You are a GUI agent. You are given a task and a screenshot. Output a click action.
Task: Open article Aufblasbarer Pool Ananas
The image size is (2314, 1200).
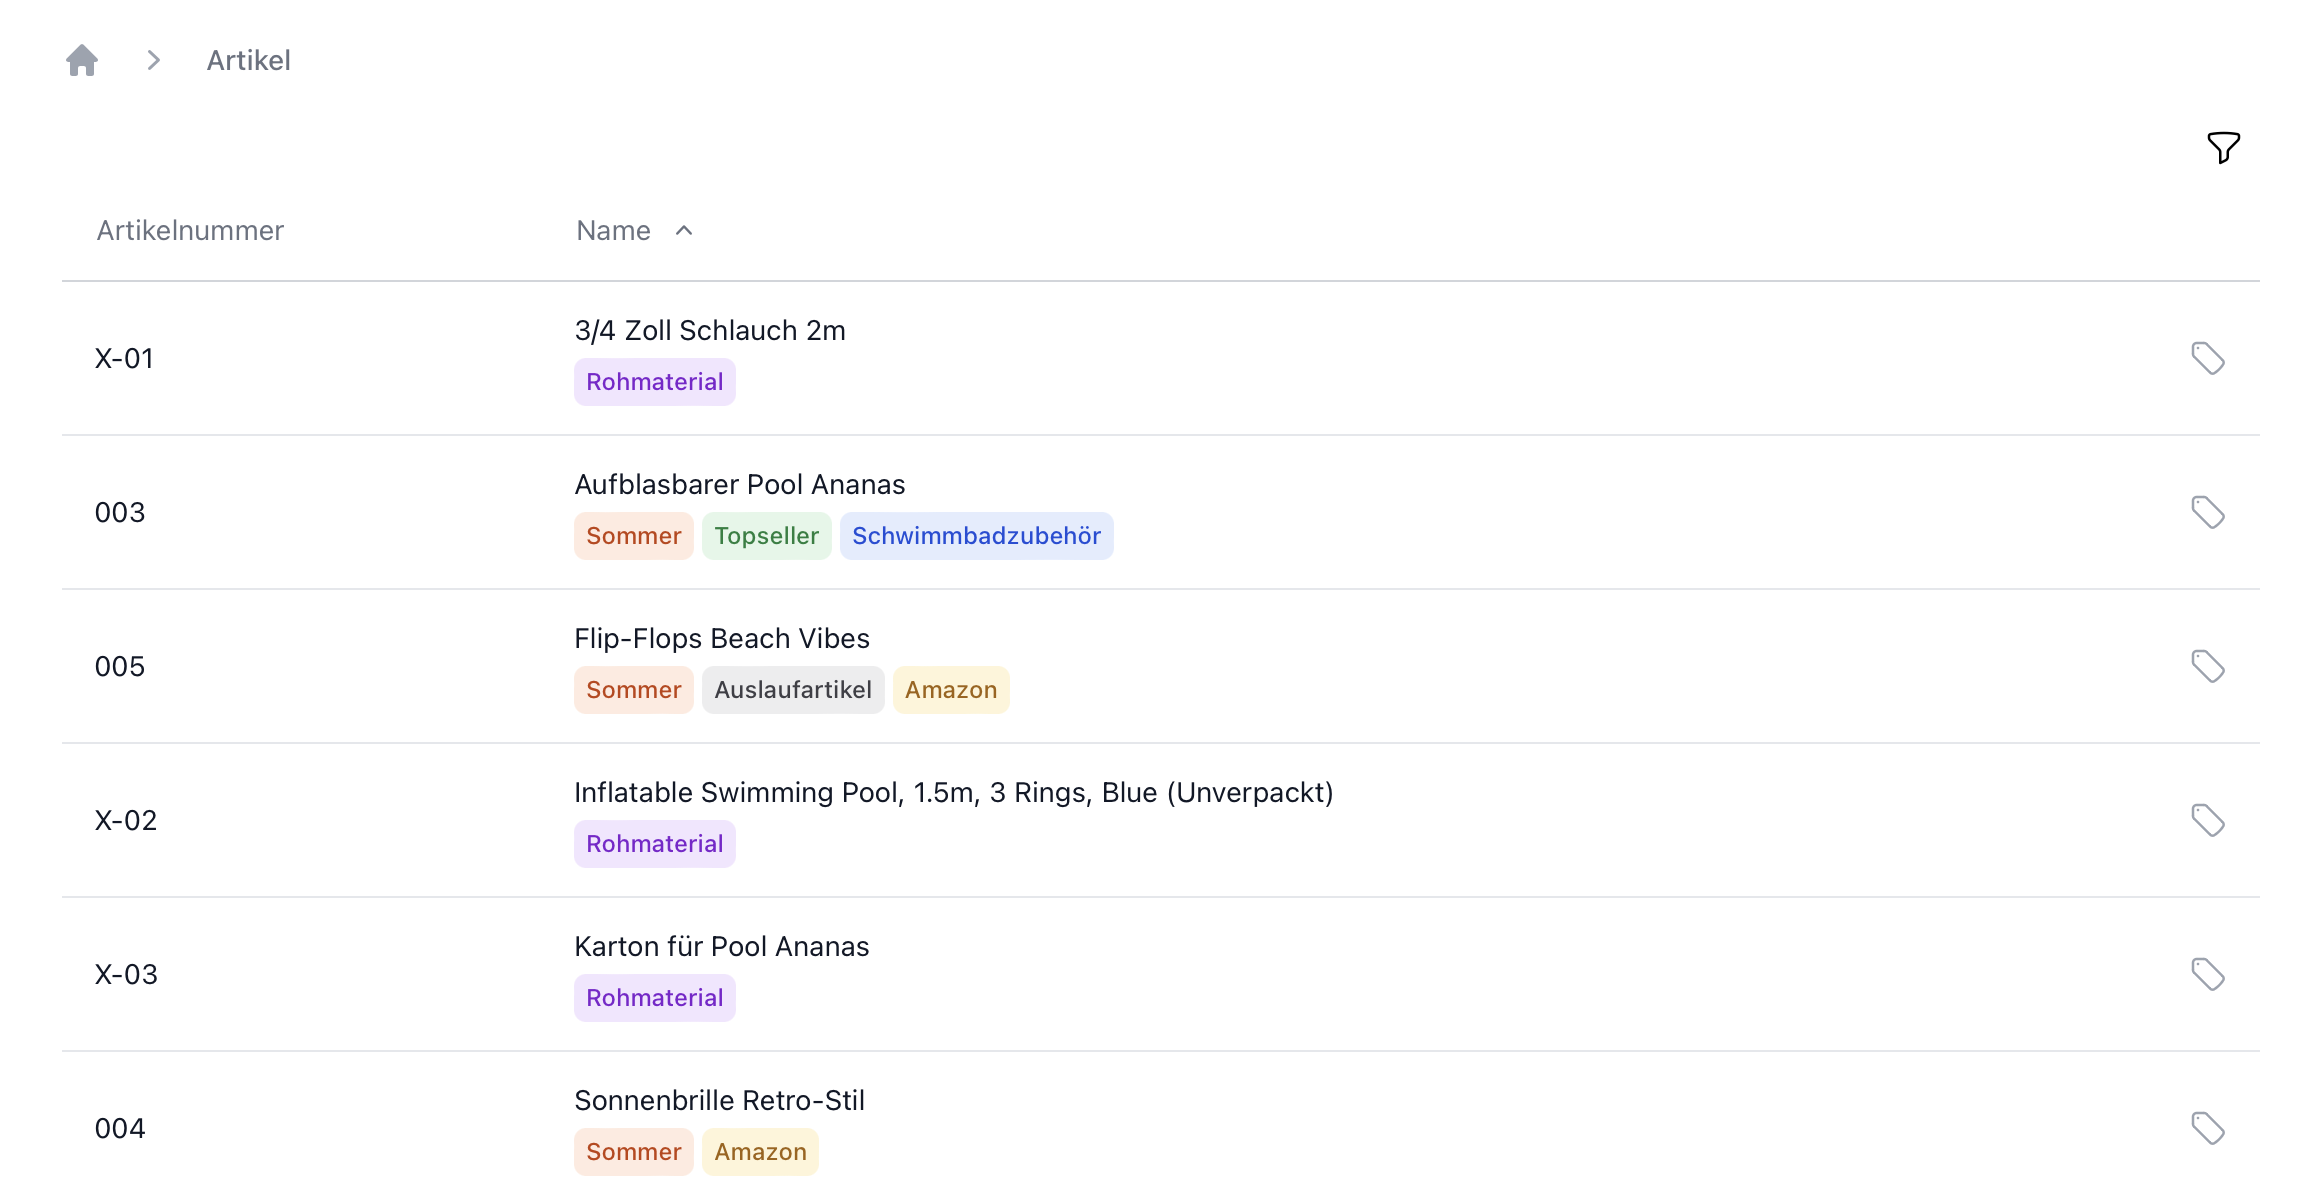point(739,485)
